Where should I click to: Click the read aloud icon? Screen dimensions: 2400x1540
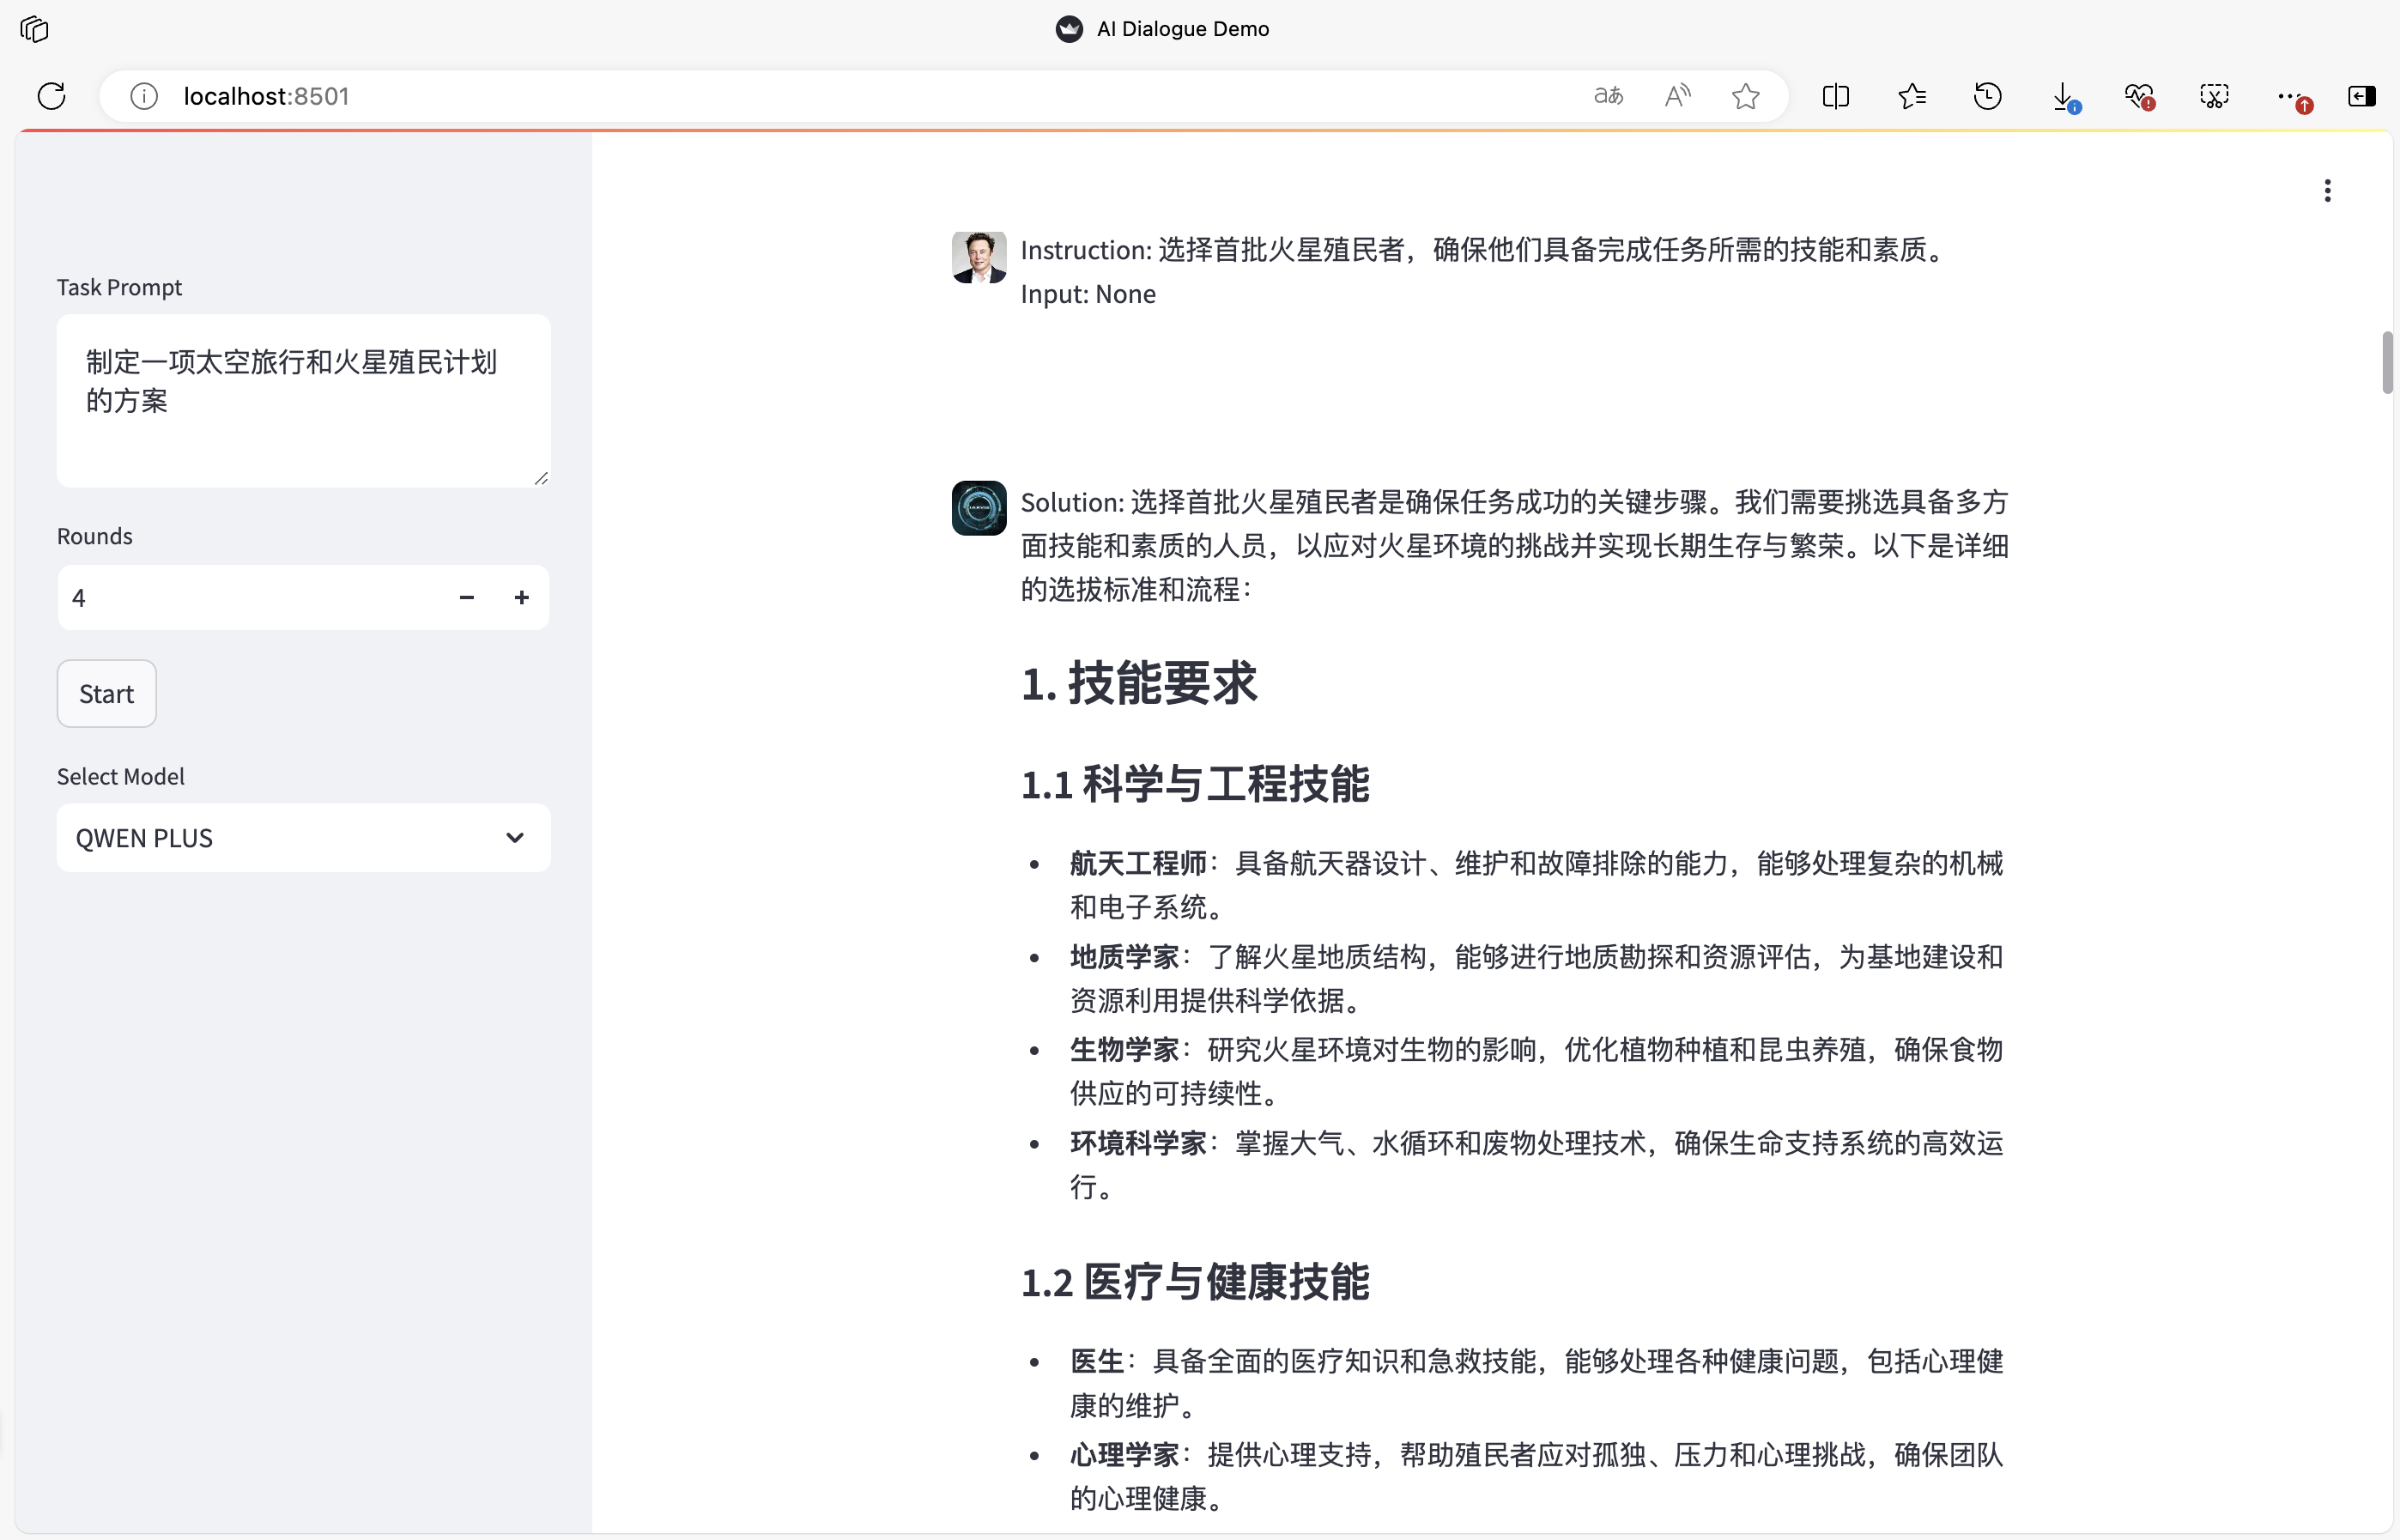tap(1677, 96)
